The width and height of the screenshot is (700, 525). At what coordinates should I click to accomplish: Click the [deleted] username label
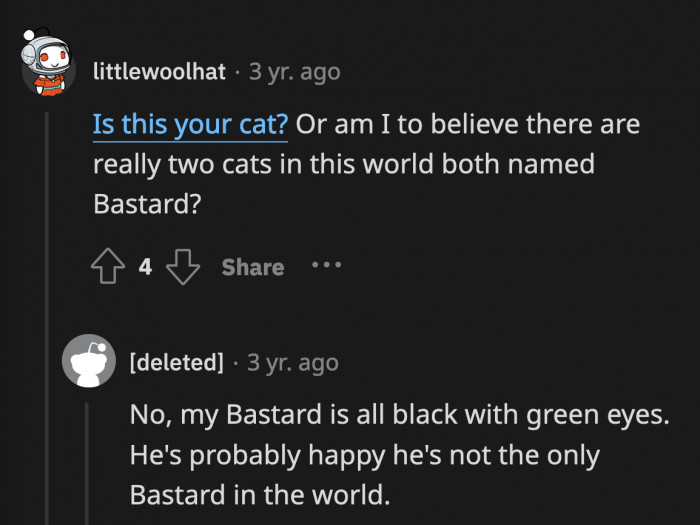(x=176, y=362)
